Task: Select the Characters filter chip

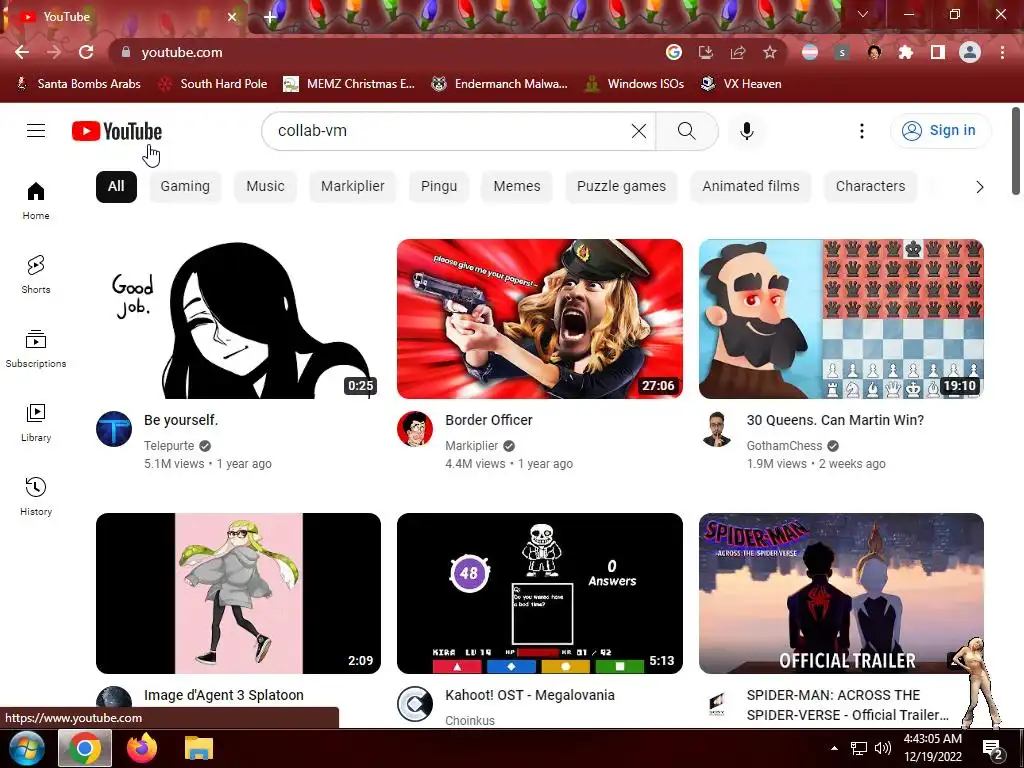Action: pyautogui.click(x=871, y=186)
